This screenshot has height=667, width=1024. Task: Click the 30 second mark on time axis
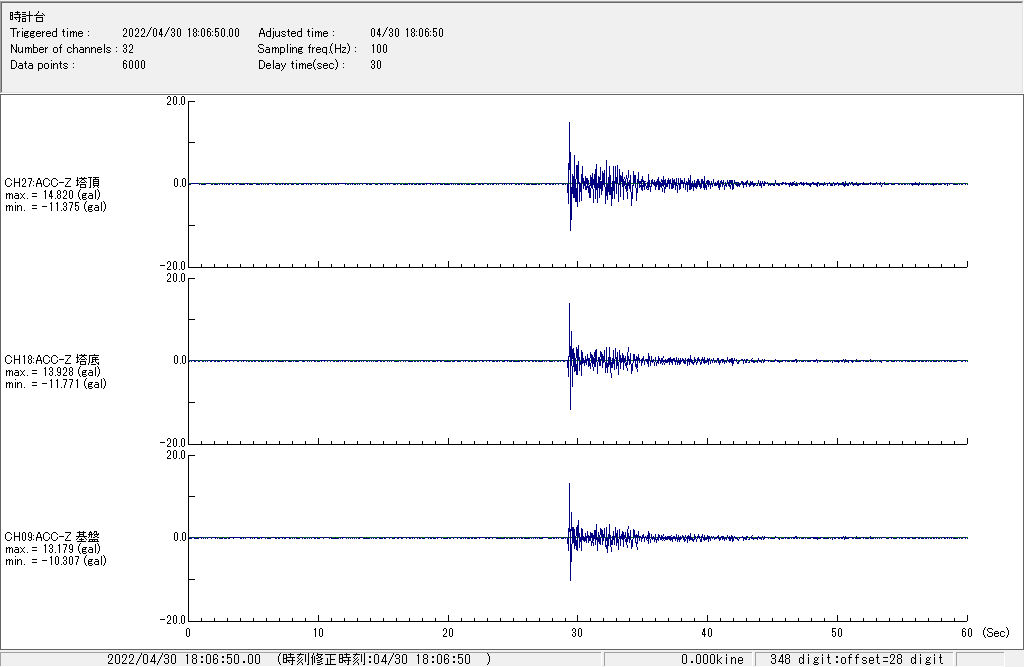coord(577,633)
